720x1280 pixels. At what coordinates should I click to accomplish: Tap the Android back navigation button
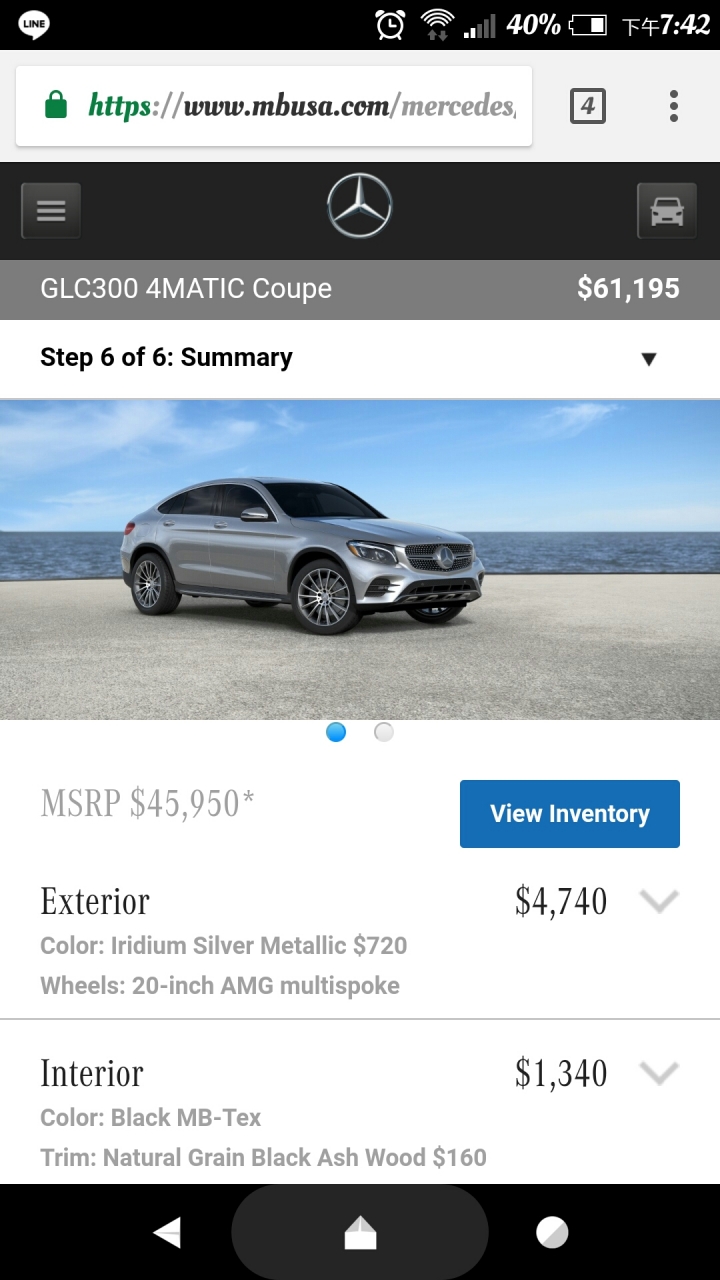167,1233
